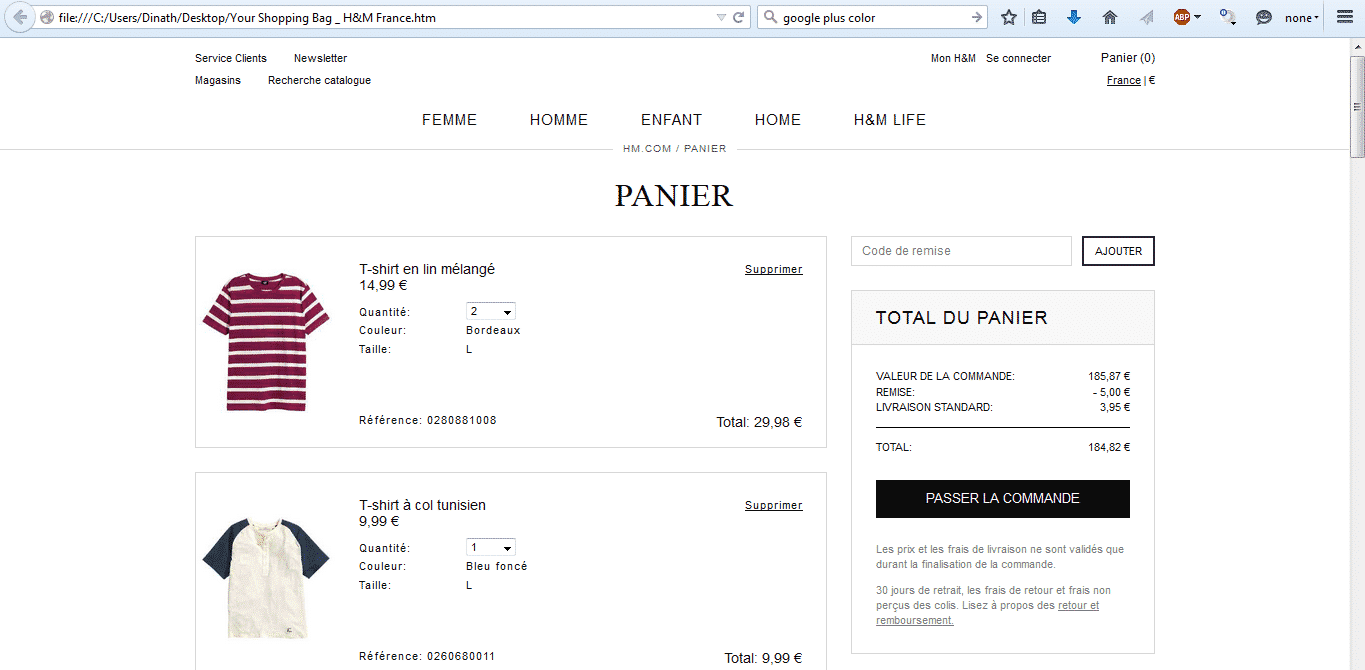Image resolution: width=1365 pixels, height=670 pixels.
Task: Remove T-shirt à col tunisien with Supprimer
Action: point(774,505)
